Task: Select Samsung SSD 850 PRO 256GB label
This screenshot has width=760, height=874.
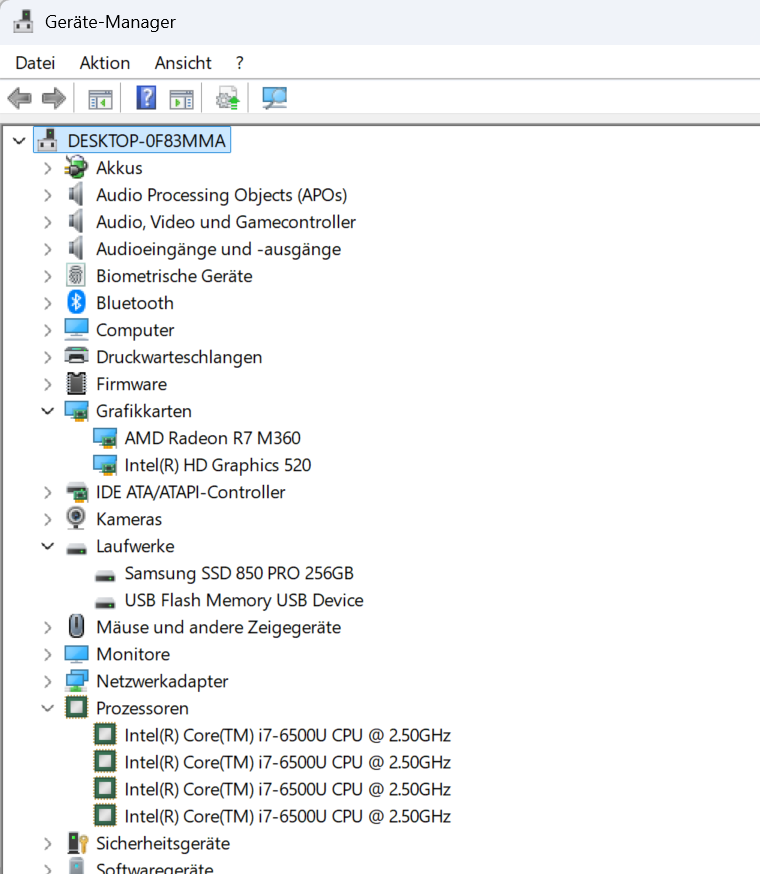Action: pyautogui.click(x=239, y=573)
